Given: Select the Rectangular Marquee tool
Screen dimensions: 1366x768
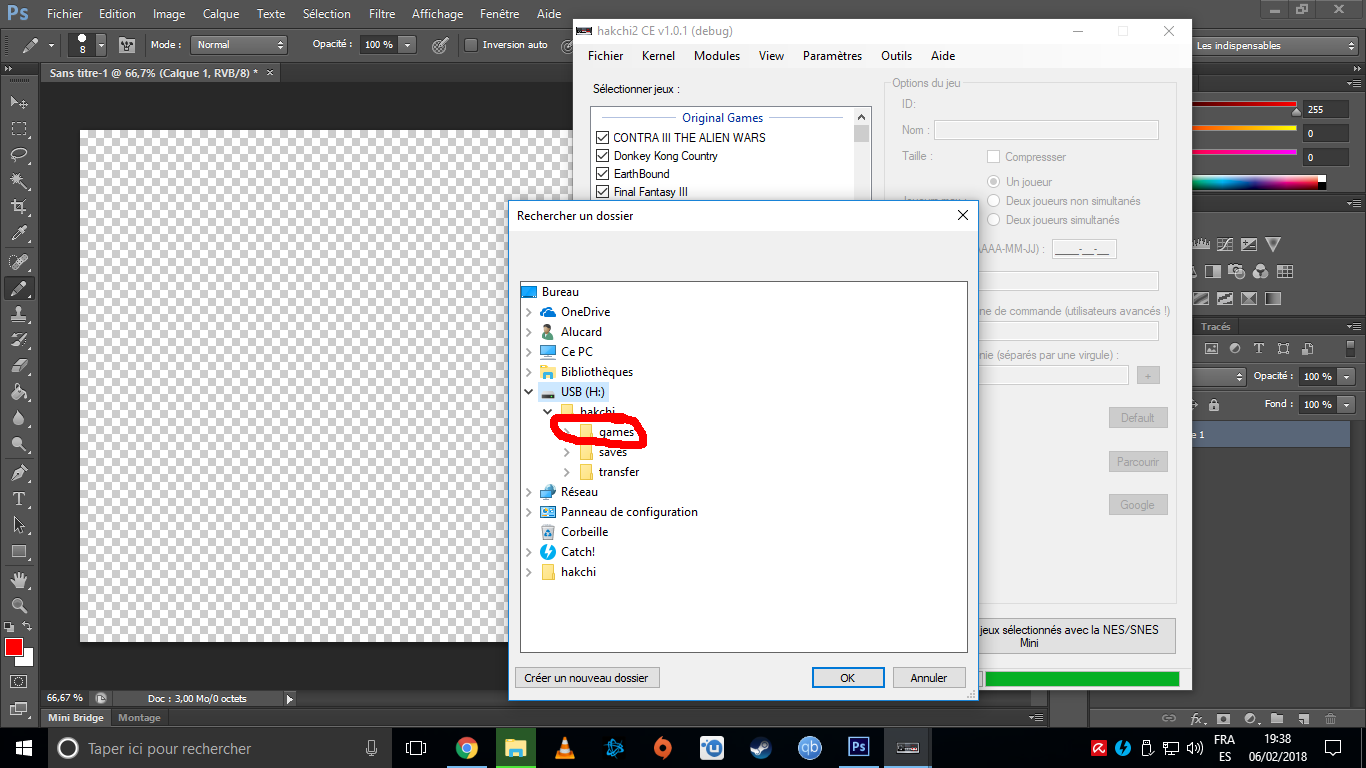Looking at the screenshot, I should tap(19, 128).
